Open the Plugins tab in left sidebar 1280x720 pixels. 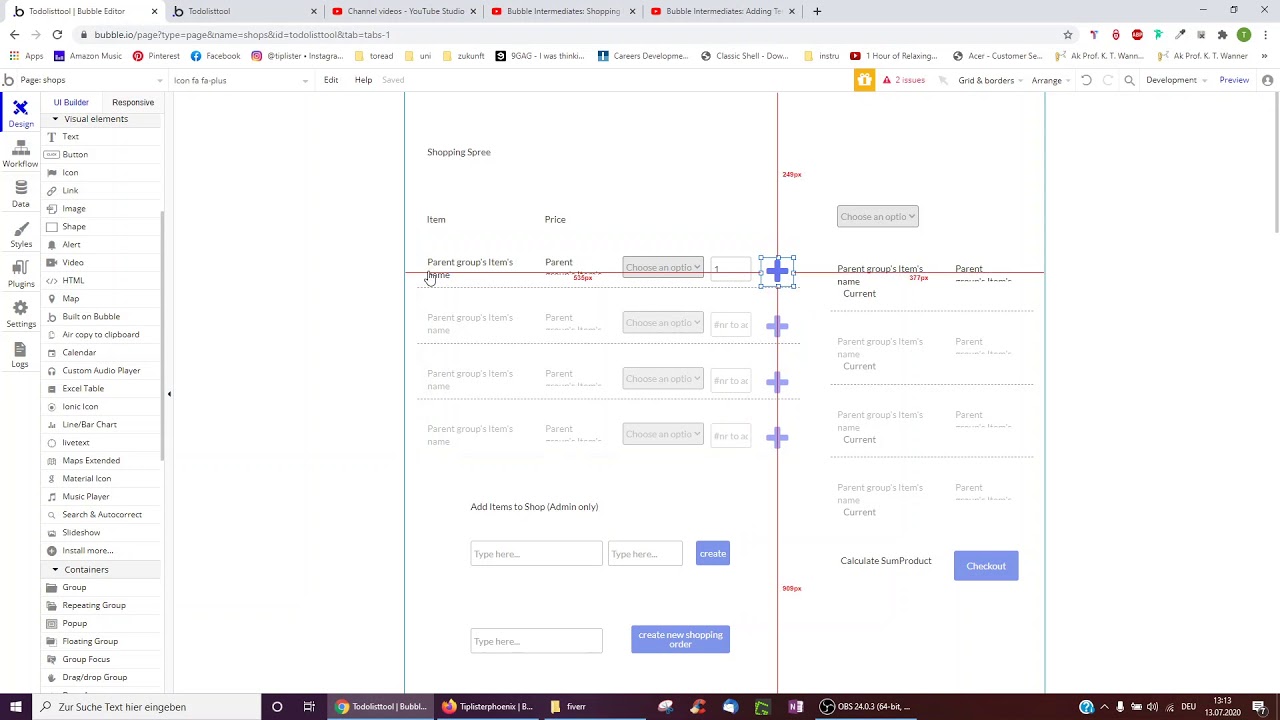pos(20,274)
